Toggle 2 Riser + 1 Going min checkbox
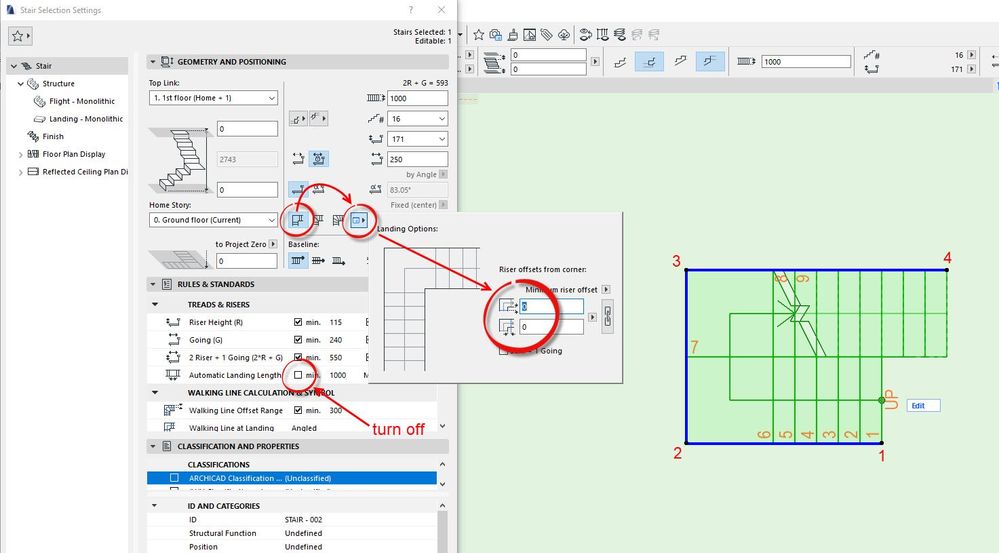Image resolution: width=999 pixels, height=553 pixels. 298,357
